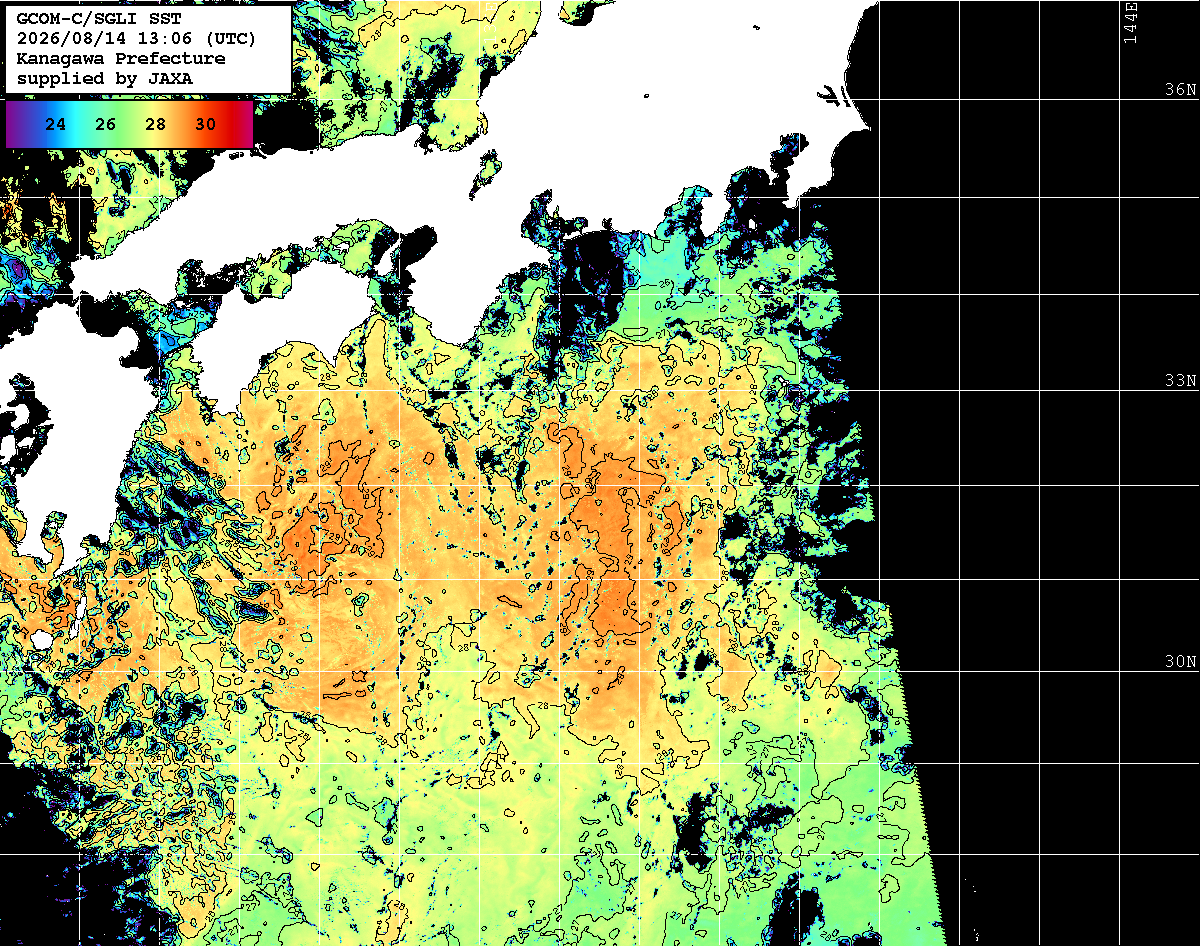Click the 28 value on the color scale
Viewport: 1200px width, 946px height.
pos(155,124)
